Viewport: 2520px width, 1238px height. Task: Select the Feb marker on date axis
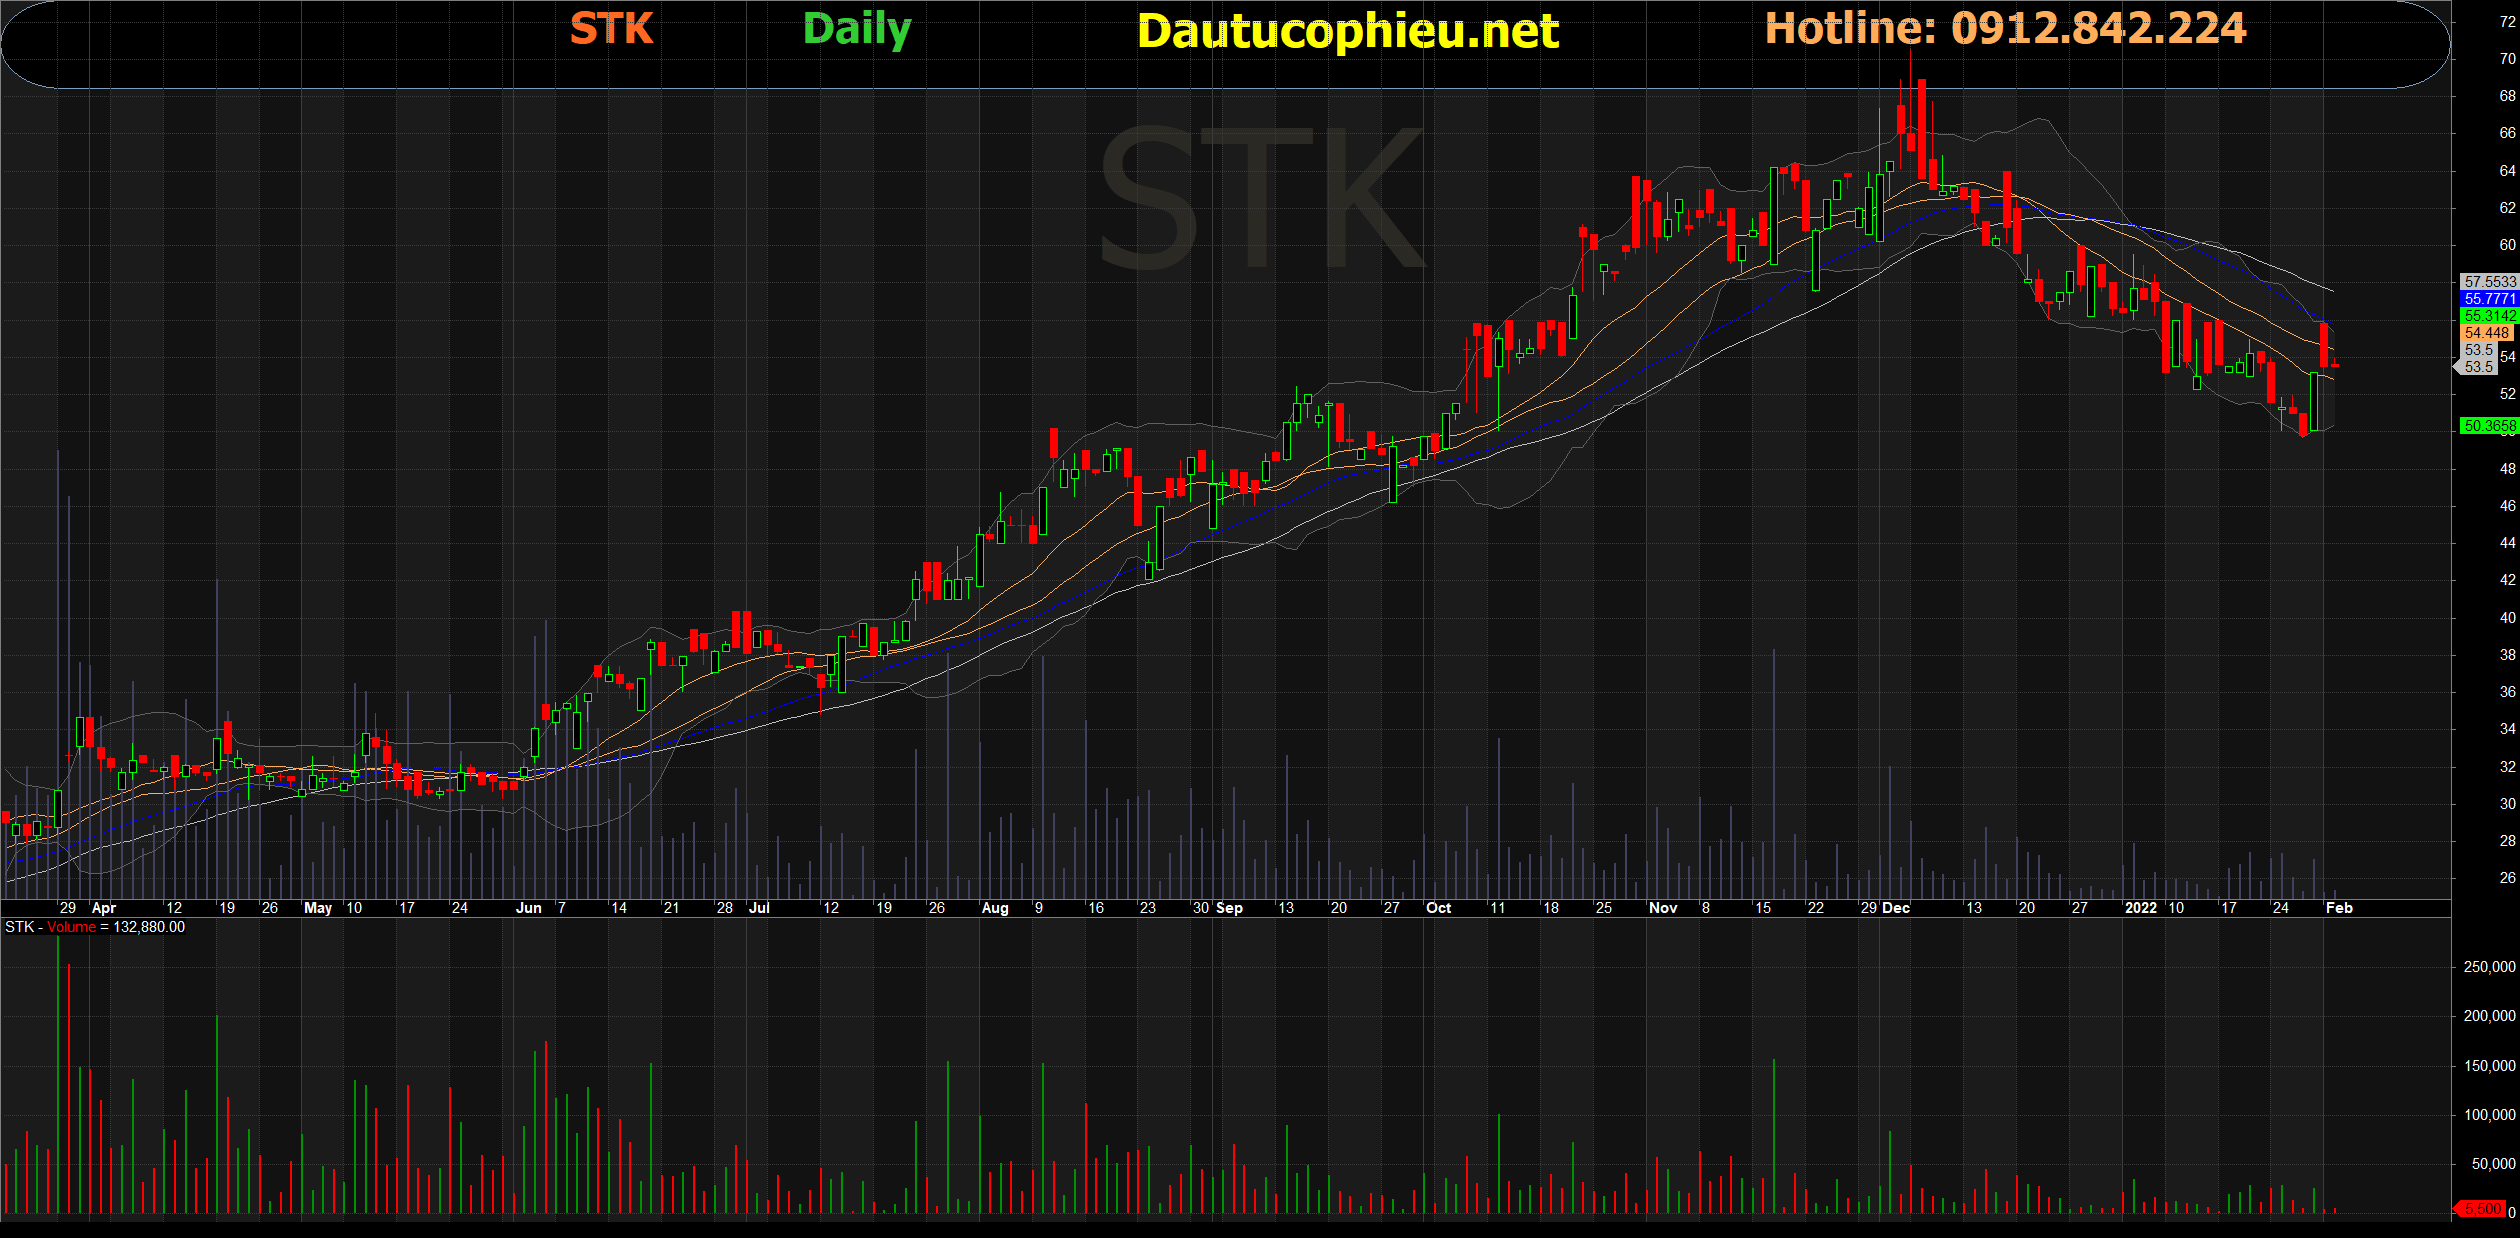[2339, 908]
